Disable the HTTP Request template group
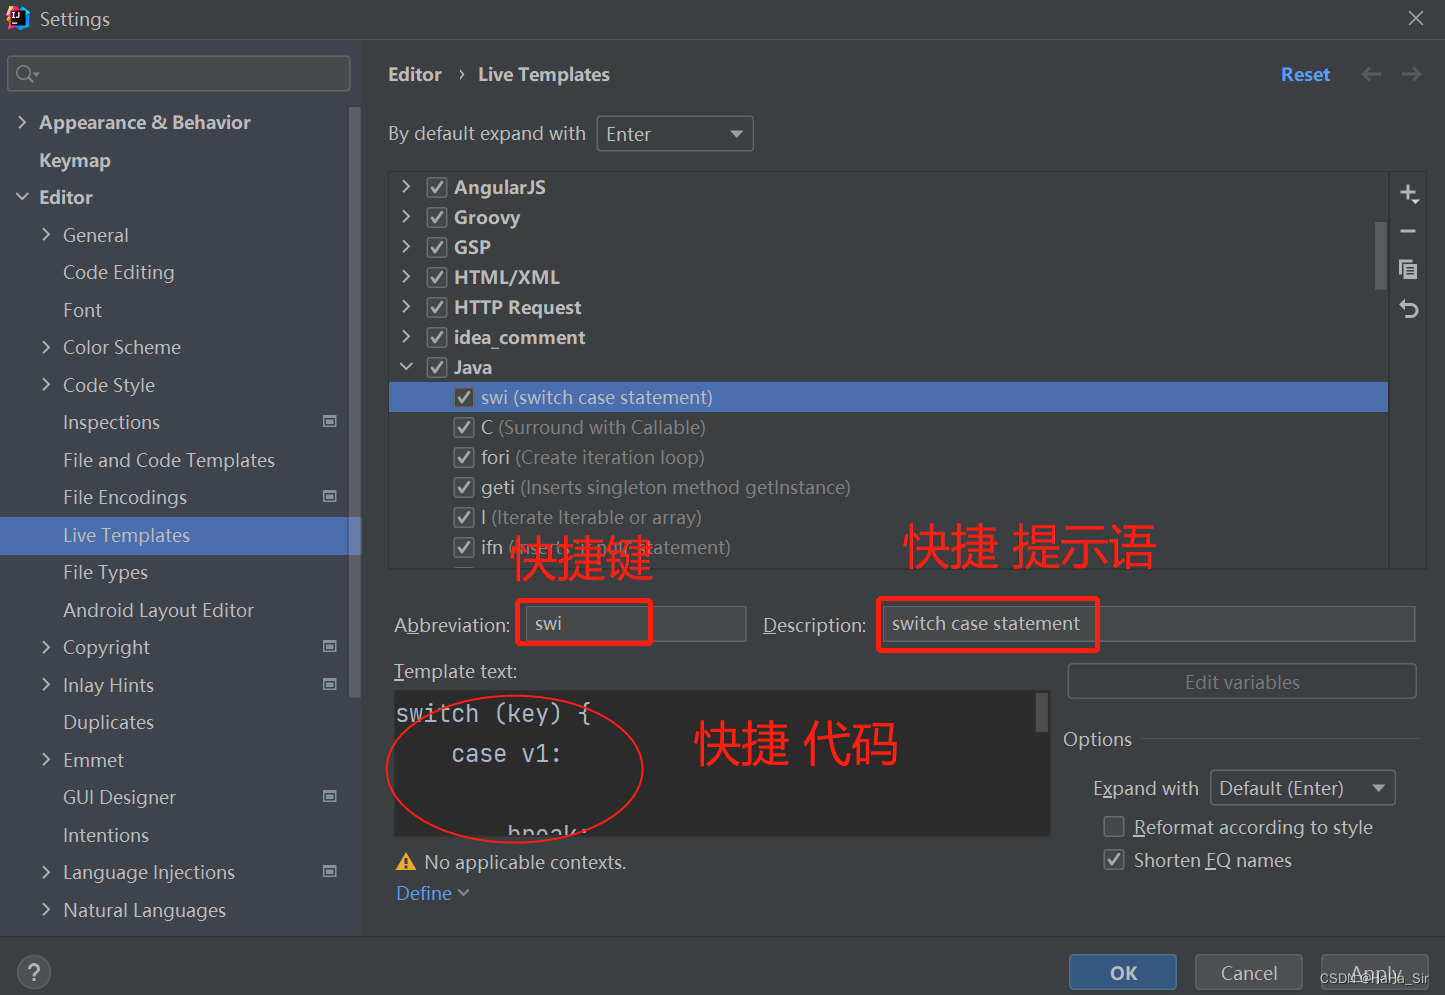The image size is (1445, 995). [x=437, y=307]
